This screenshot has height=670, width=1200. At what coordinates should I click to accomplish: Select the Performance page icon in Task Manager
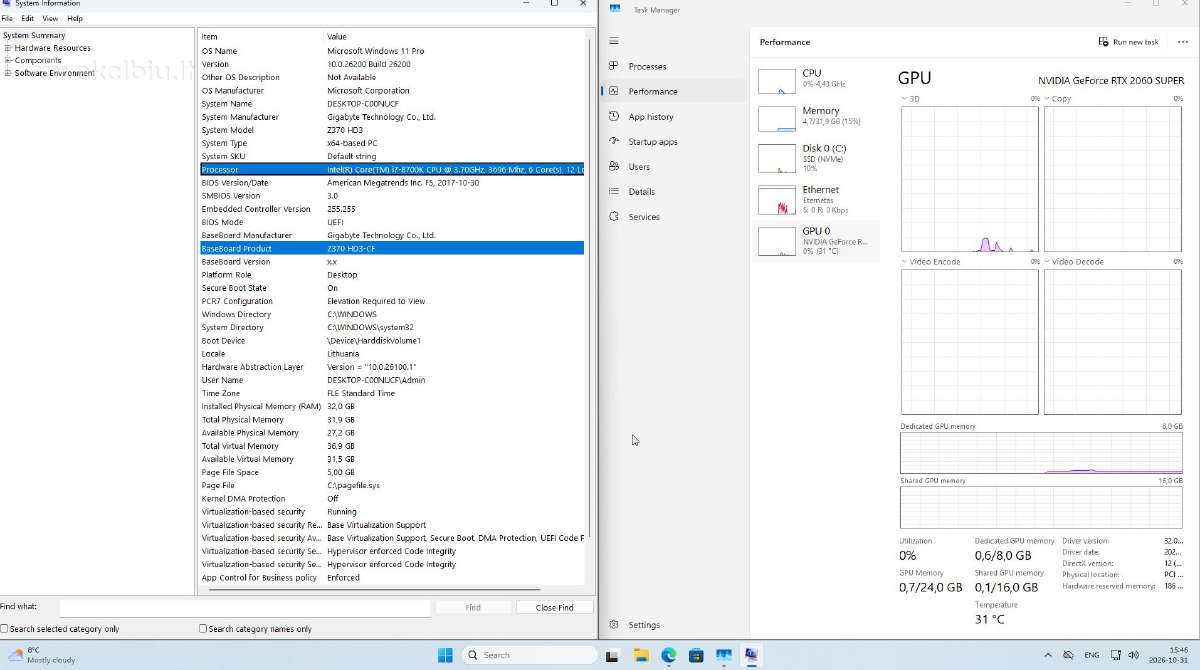(x=614, y=91)
